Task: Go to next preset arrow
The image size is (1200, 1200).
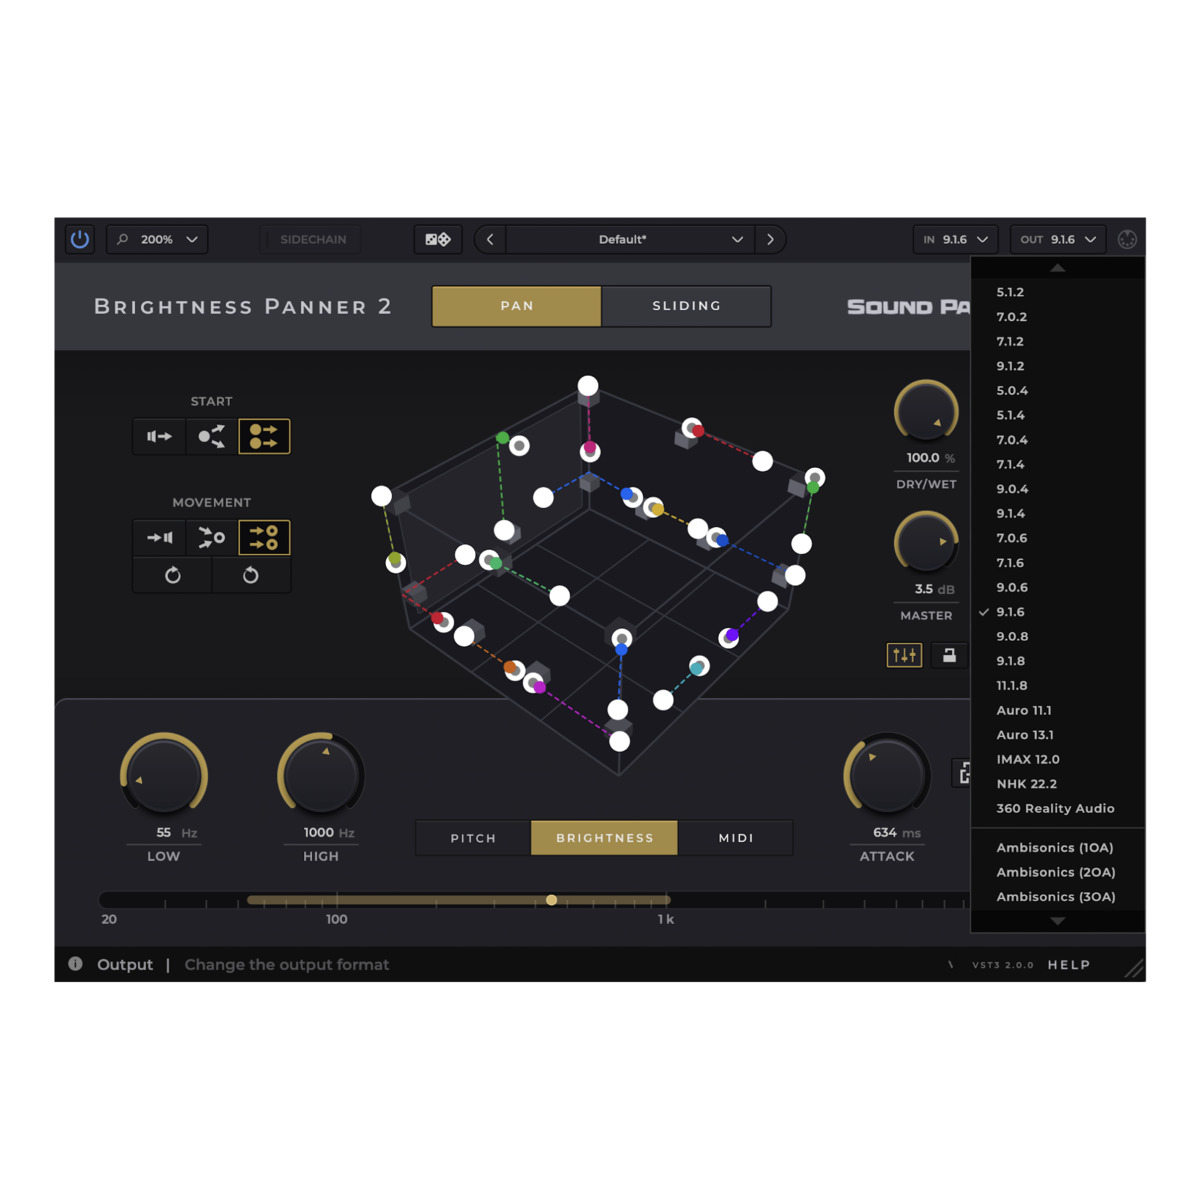Action: (770, 240)
